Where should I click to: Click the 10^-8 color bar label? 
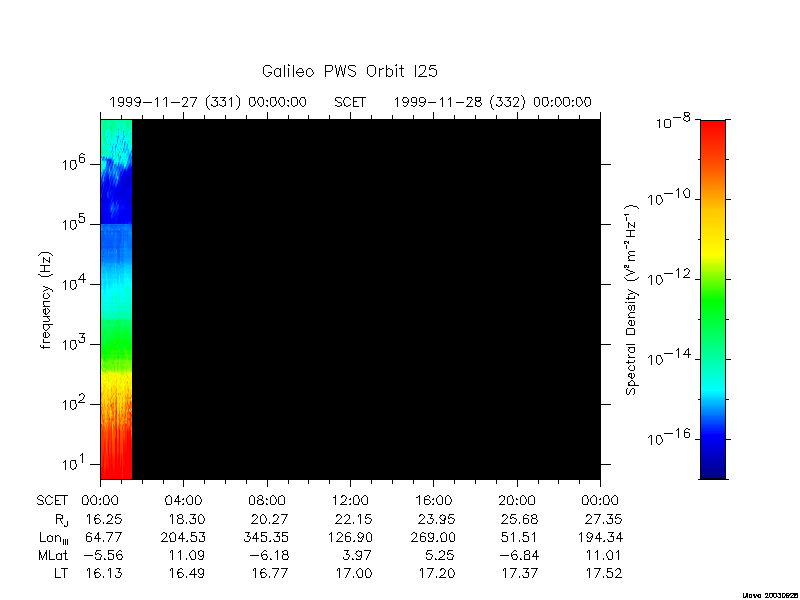coord(673,121)
